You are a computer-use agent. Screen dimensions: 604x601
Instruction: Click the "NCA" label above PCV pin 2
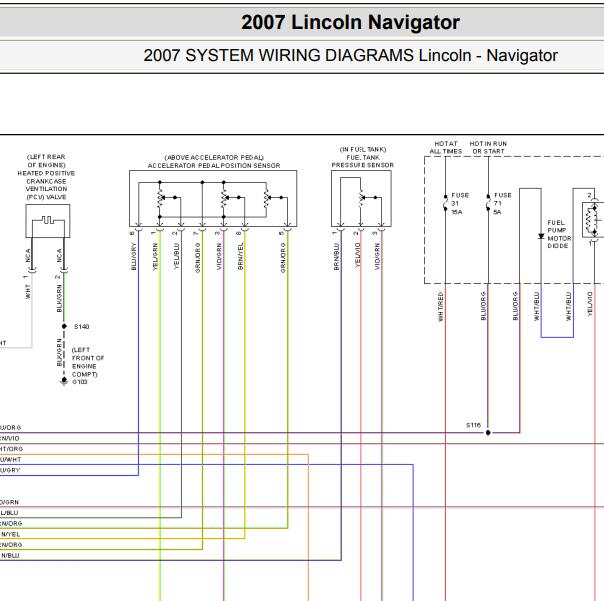click(x=59, y=255)
